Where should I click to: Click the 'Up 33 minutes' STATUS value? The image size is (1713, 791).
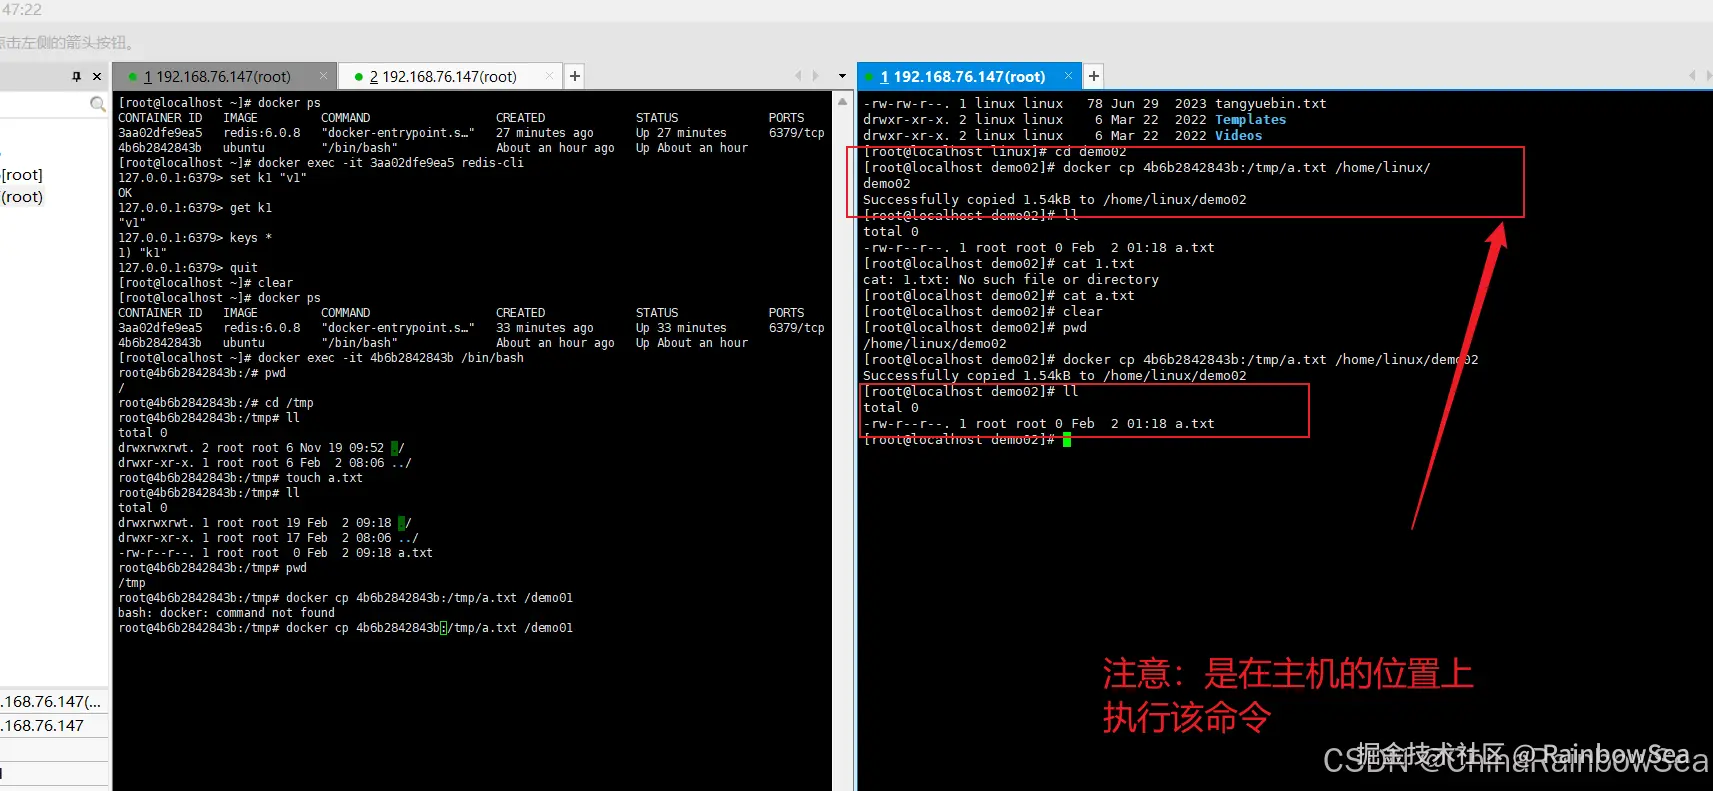click(681, 328)
